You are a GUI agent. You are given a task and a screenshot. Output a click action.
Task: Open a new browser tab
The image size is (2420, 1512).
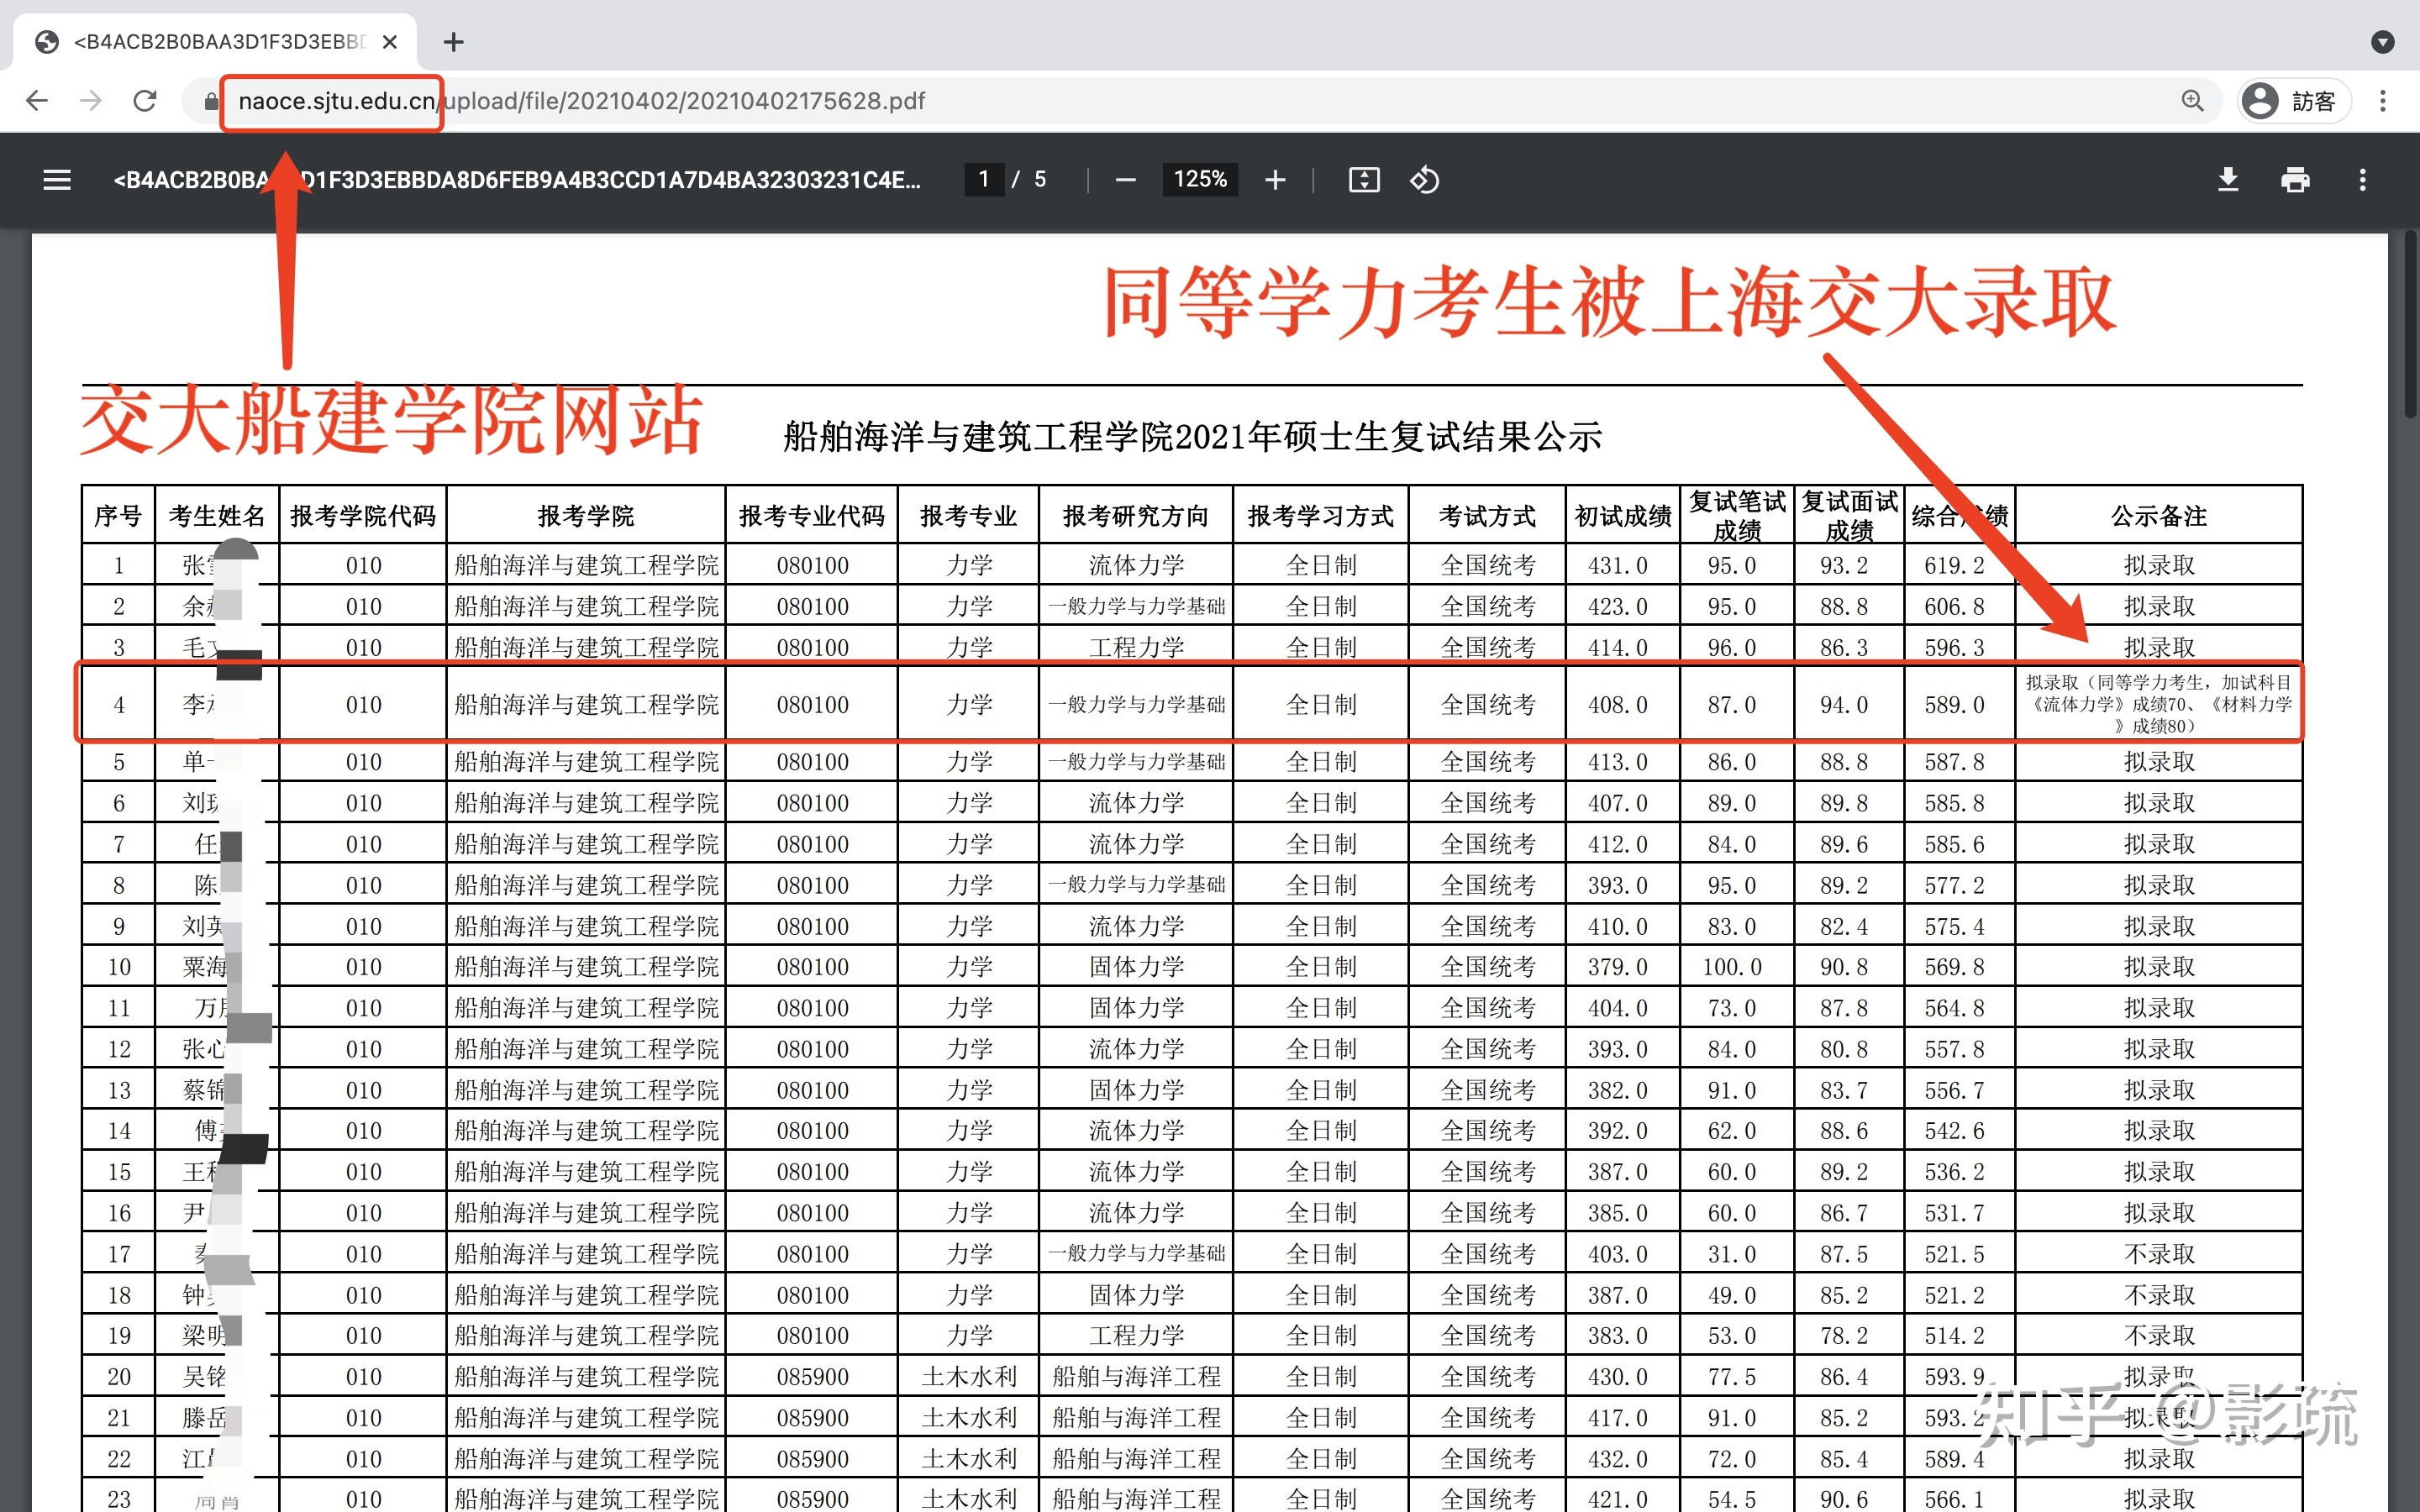tap(453, 42)
